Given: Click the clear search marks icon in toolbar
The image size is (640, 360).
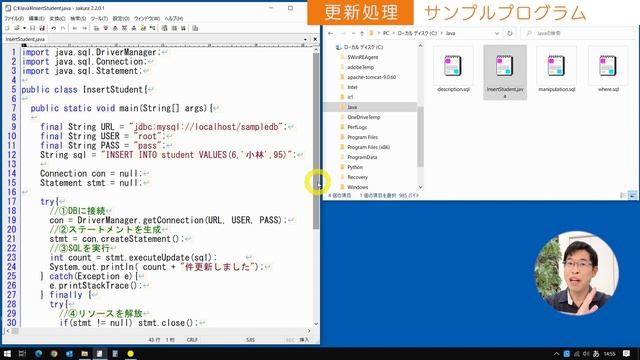Looking at the screenshot, I should pos(134,28).
